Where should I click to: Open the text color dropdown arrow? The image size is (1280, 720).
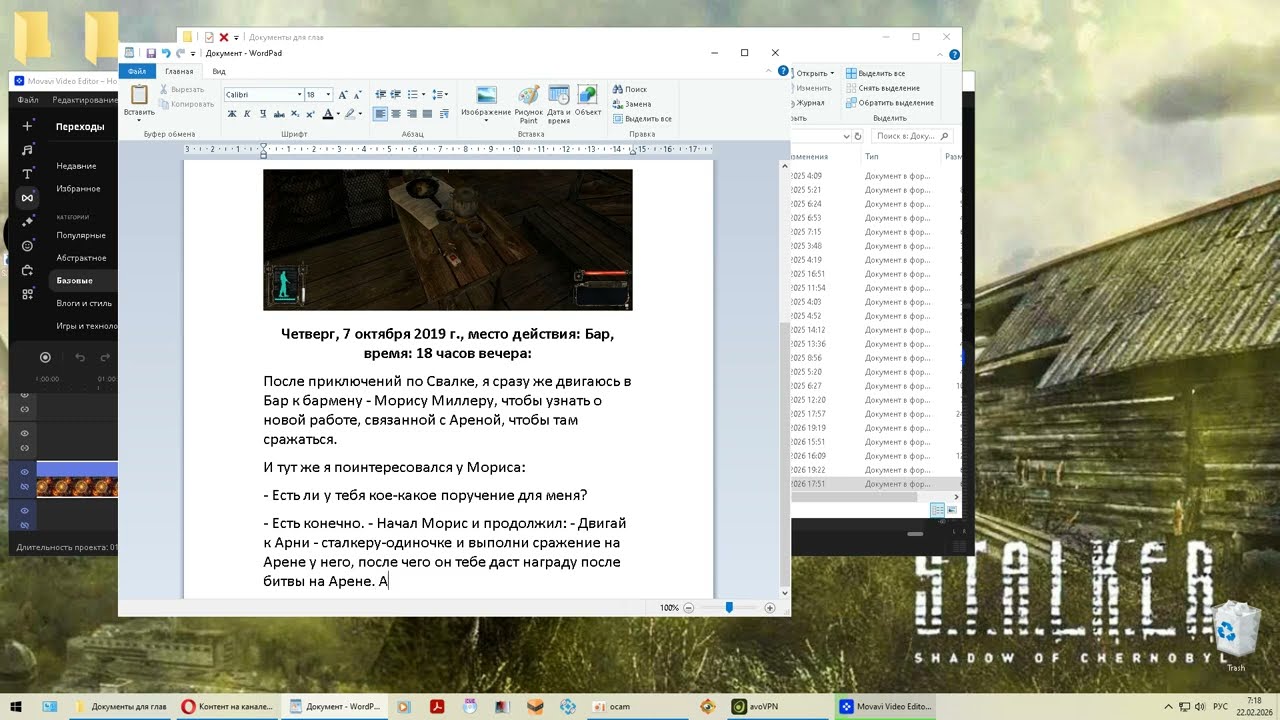[x=338, y=114]
